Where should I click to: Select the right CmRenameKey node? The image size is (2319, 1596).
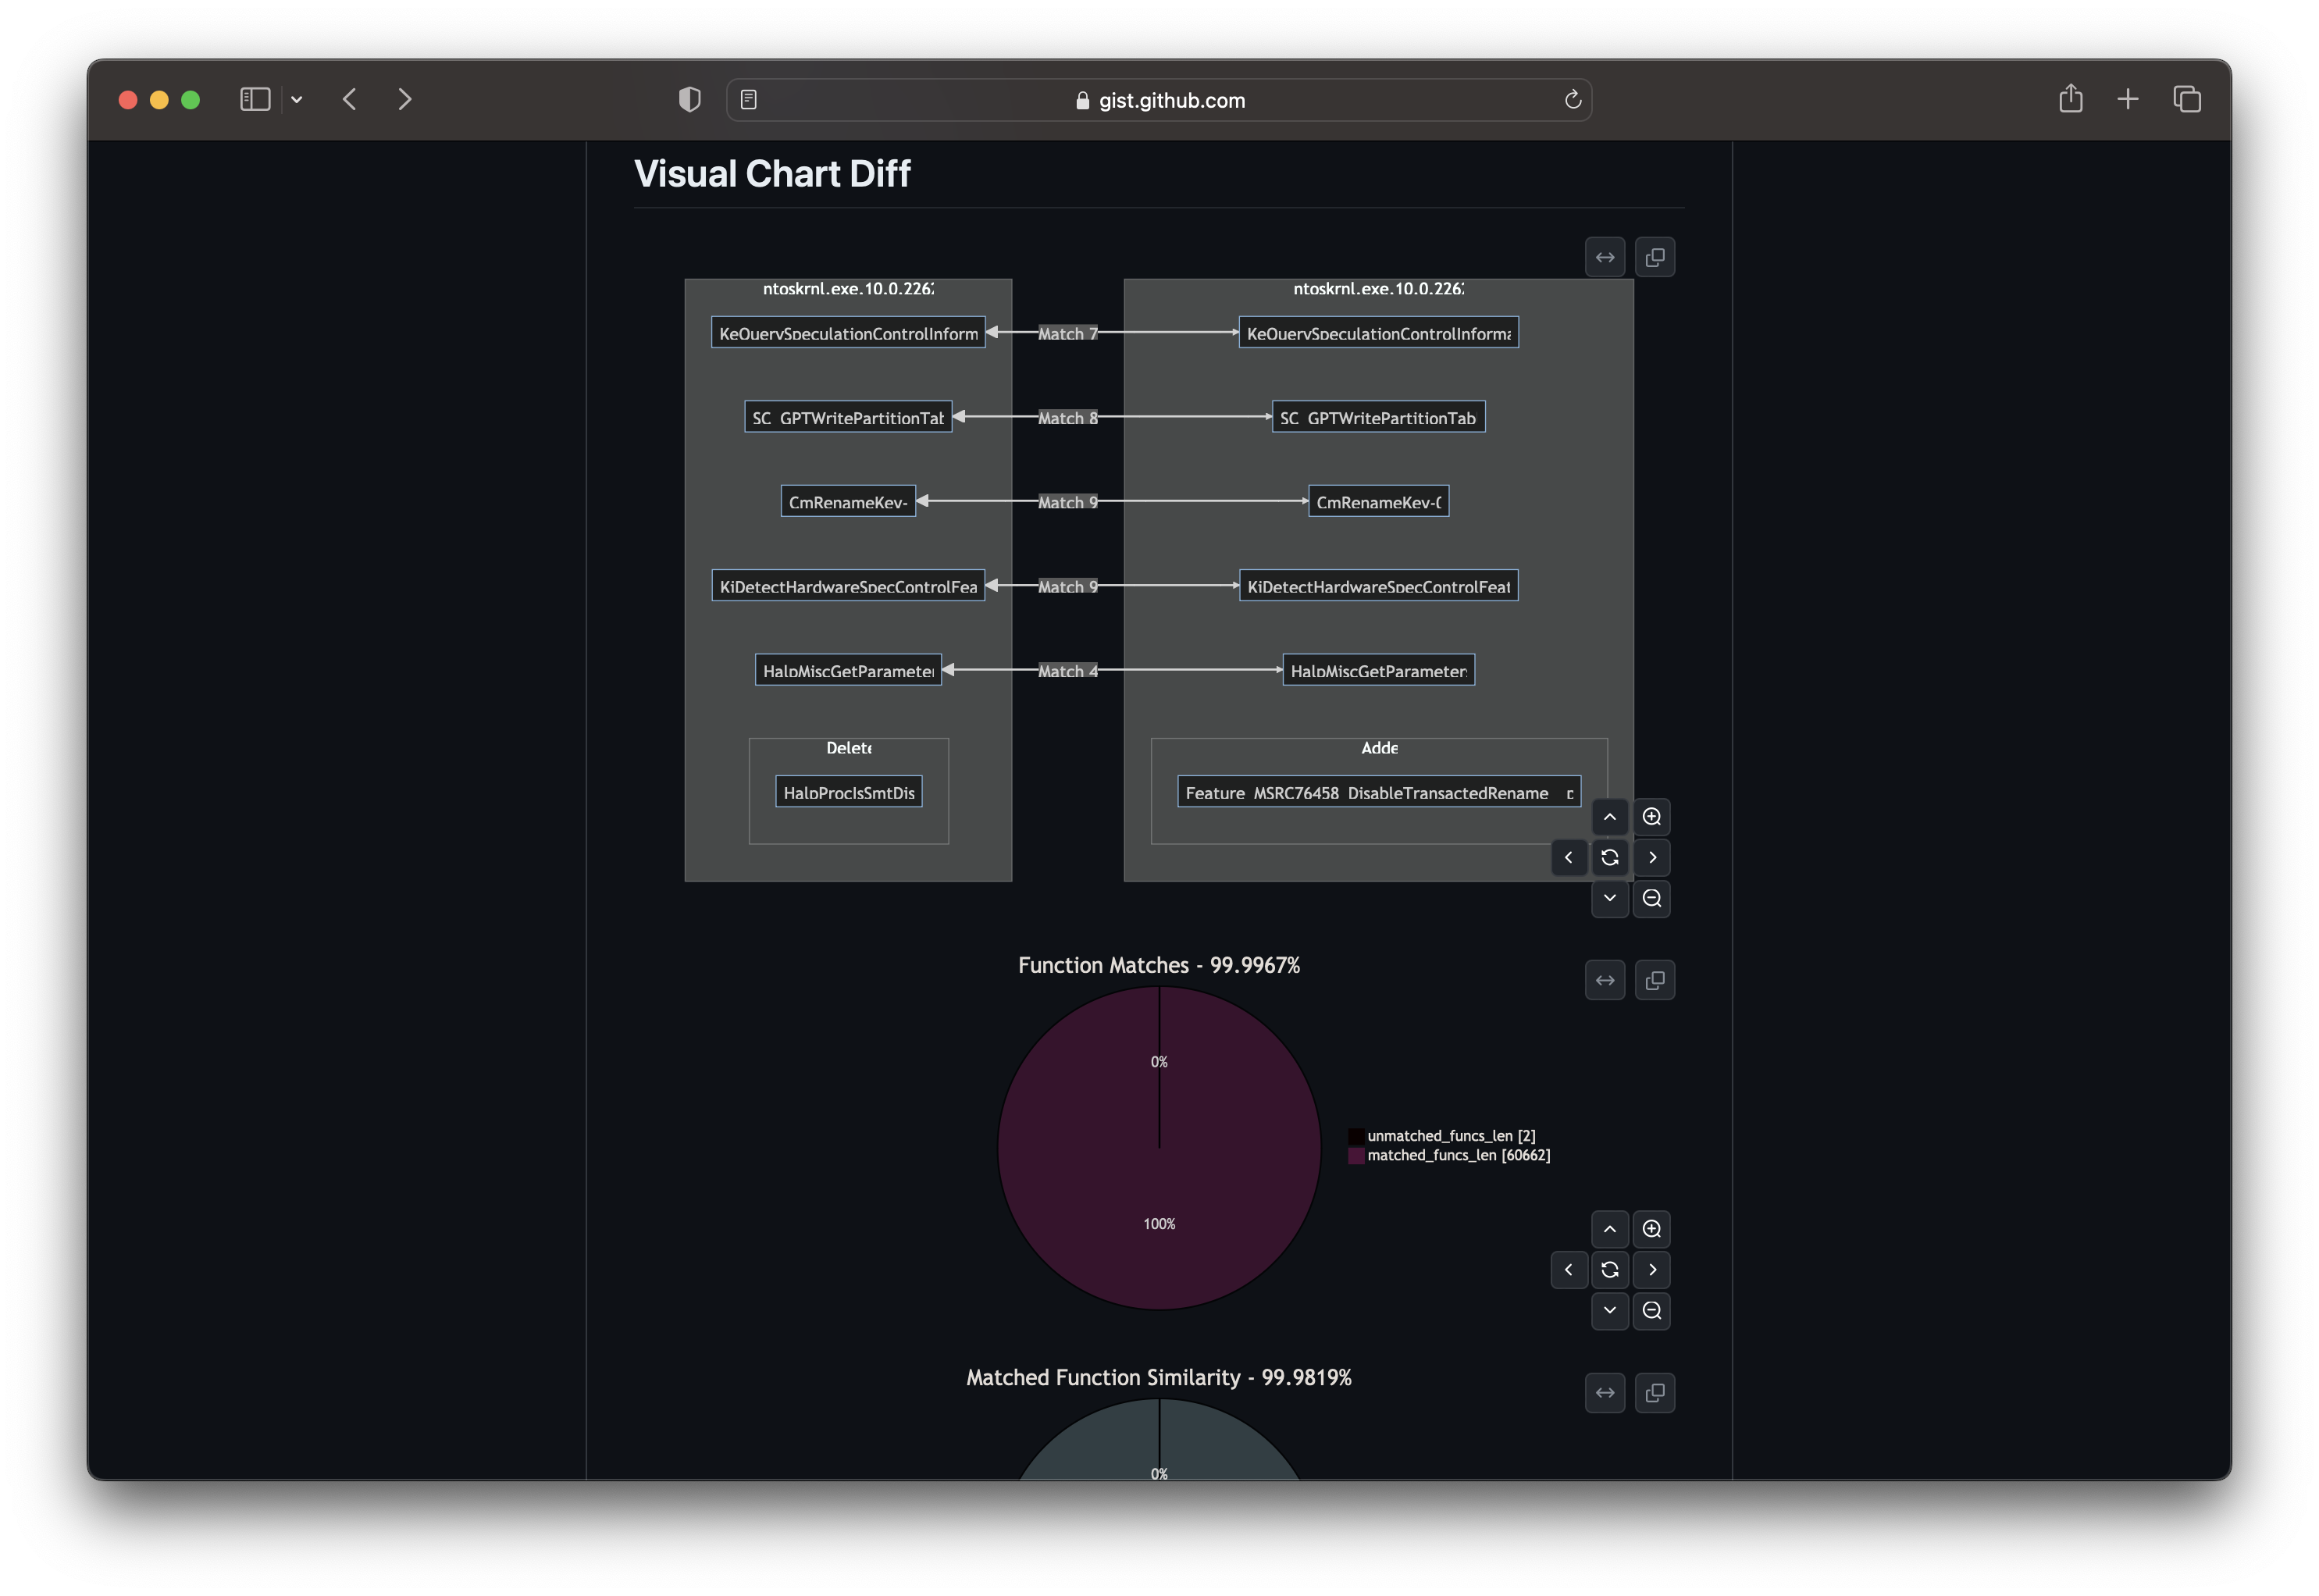pyautogui.click(x=1378, y=501)
